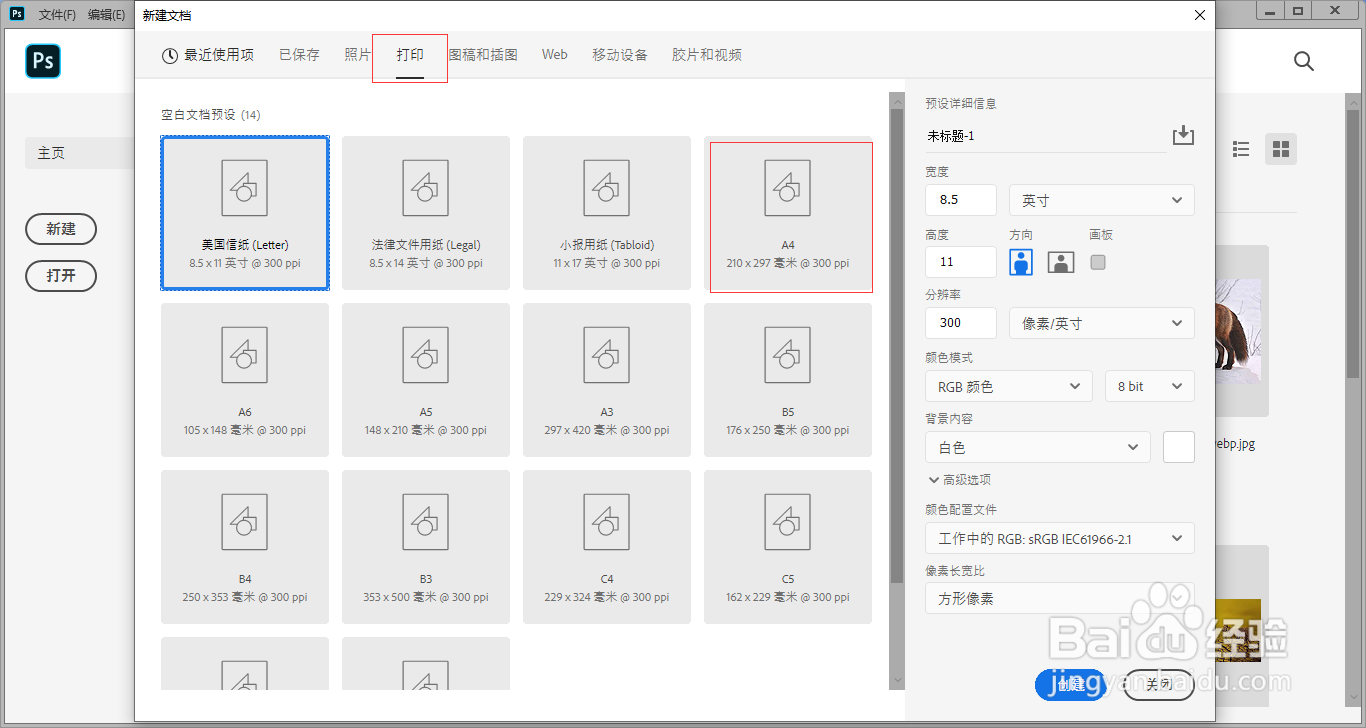Open the search icon in the top right
Screen dimensions: 1366x728
click(1303, 61)
